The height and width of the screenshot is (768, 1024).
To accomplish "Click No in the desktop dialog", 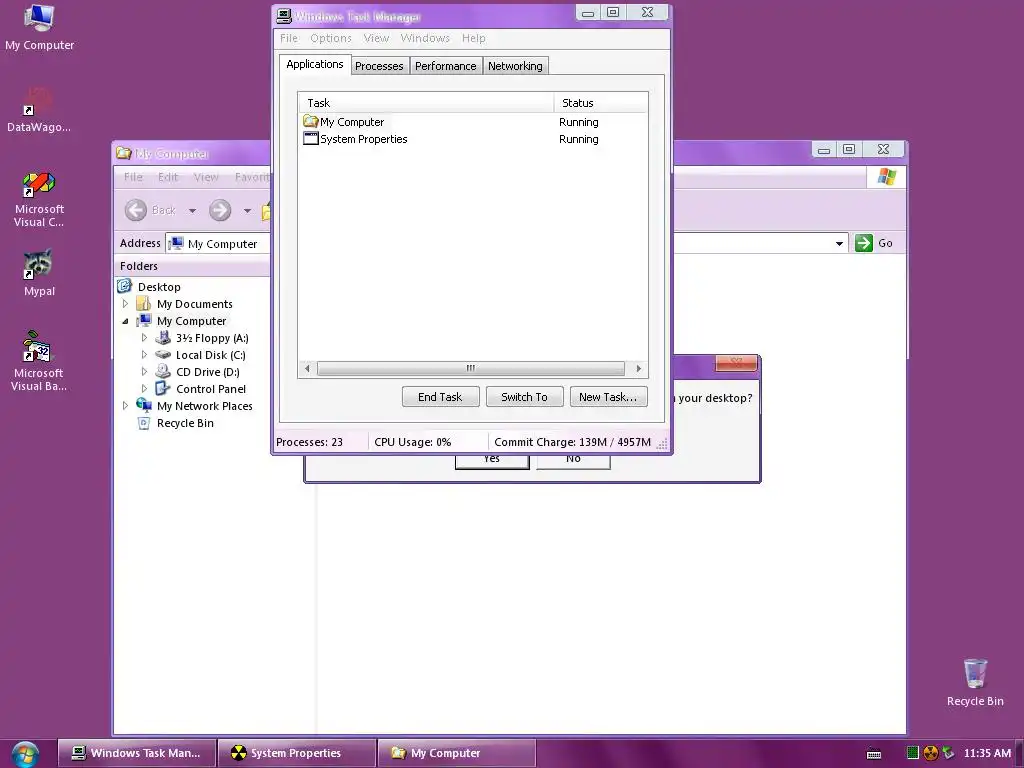I will click(573, 460).
